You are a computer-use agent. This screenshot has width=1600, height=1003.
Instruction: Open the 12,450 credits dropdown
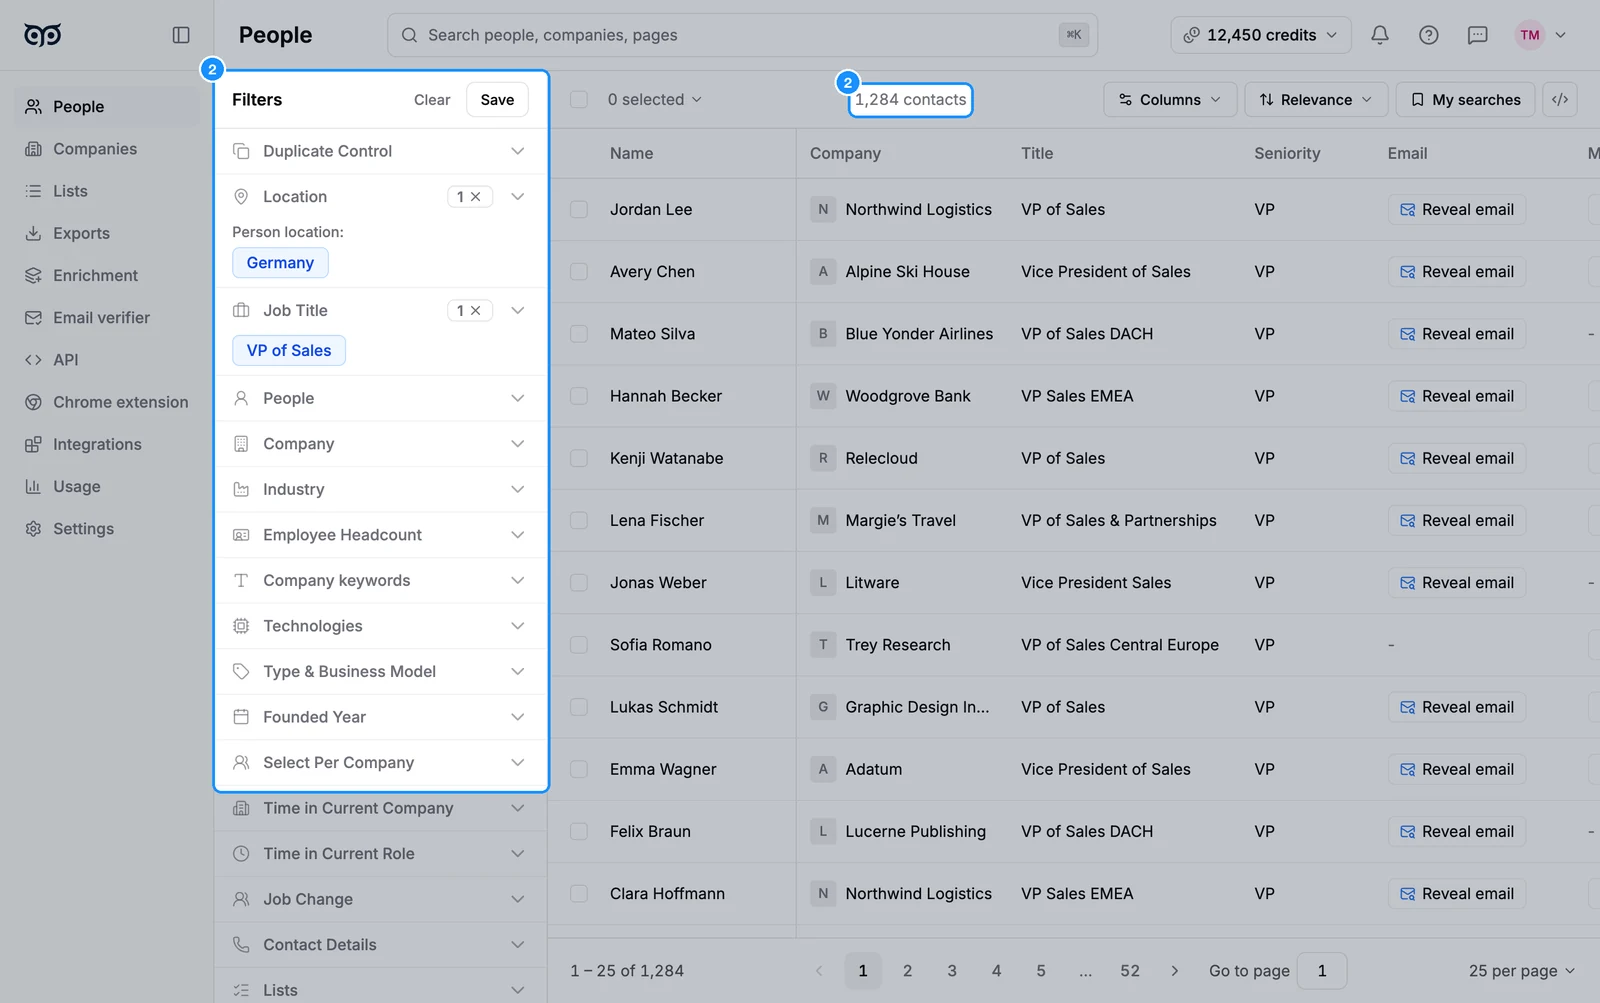[x=1261, y=35]
